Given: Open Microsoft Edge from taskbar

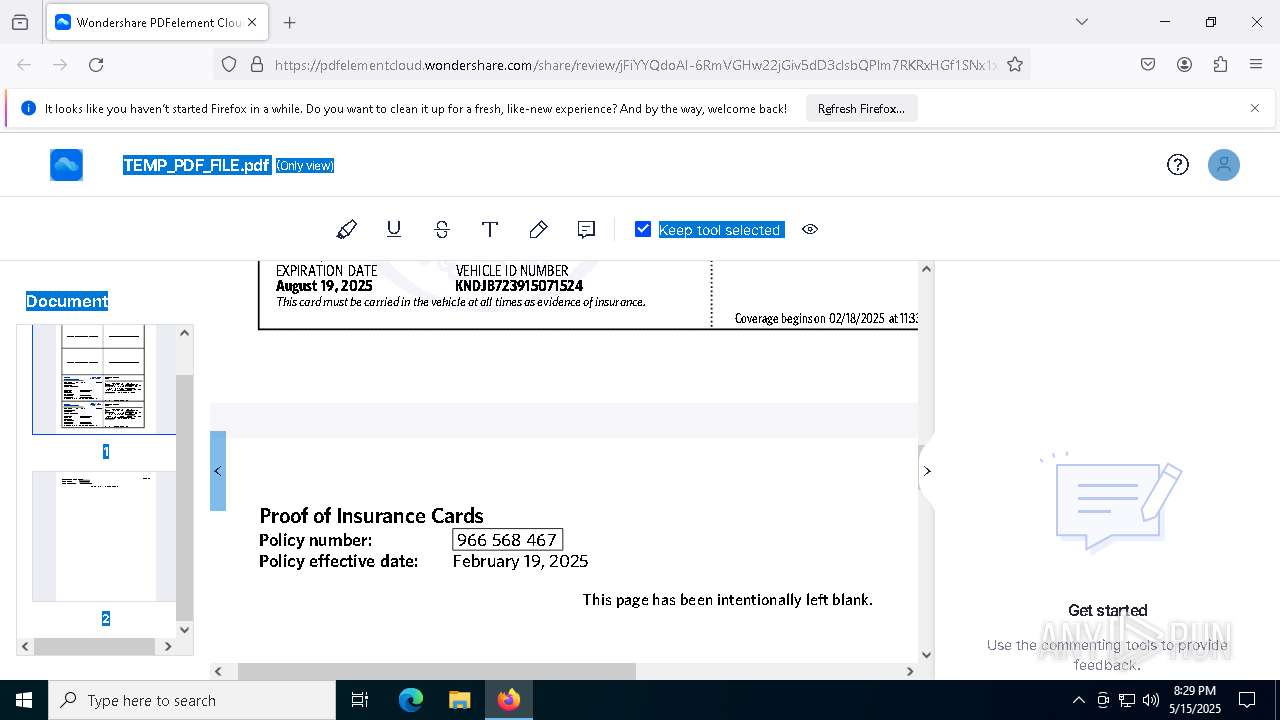Looking at the screenshot, I should (x=411, y=700).
